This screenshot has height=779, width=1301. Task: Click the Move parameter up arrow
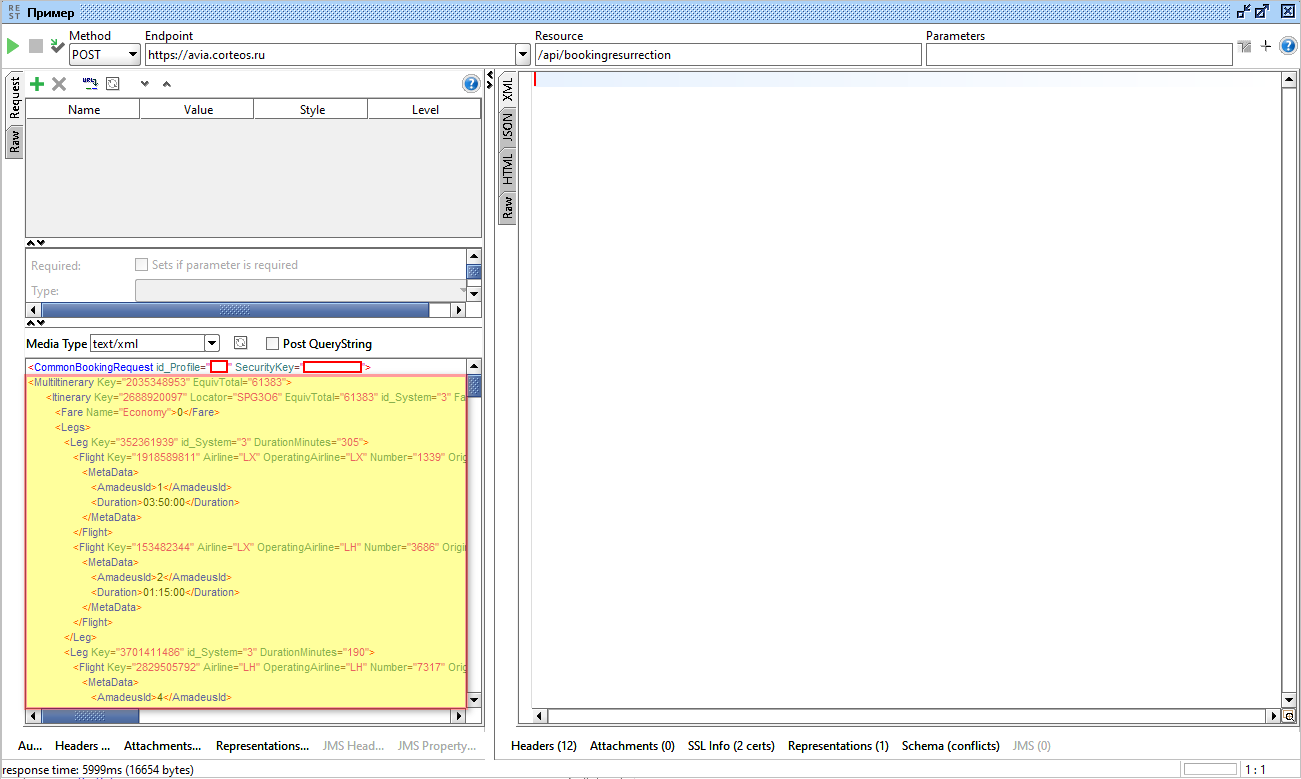pyautogui.click(x=166, y=85)
